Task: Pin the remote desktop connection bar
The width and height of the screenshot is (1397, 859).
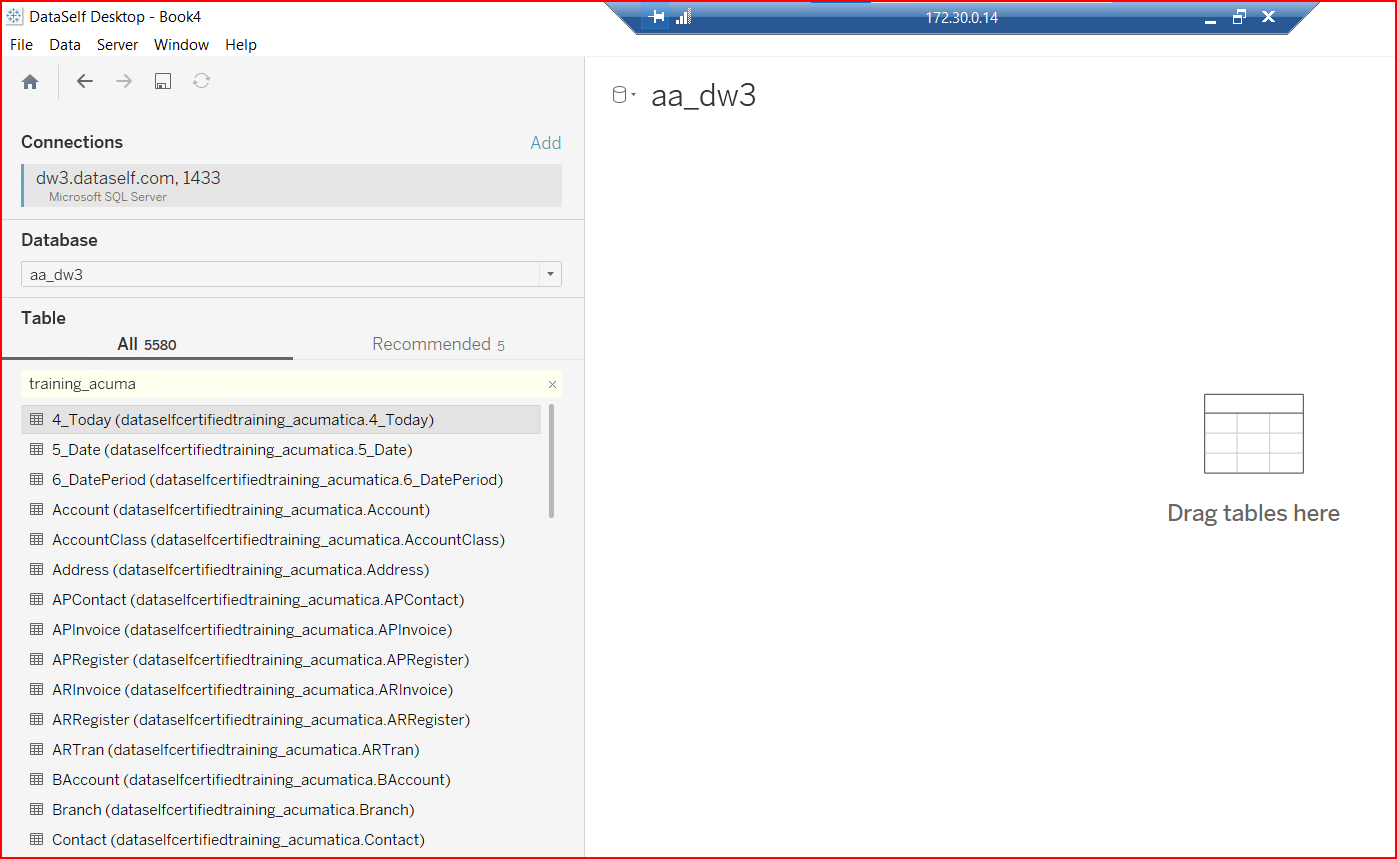Action: (656, 17)
